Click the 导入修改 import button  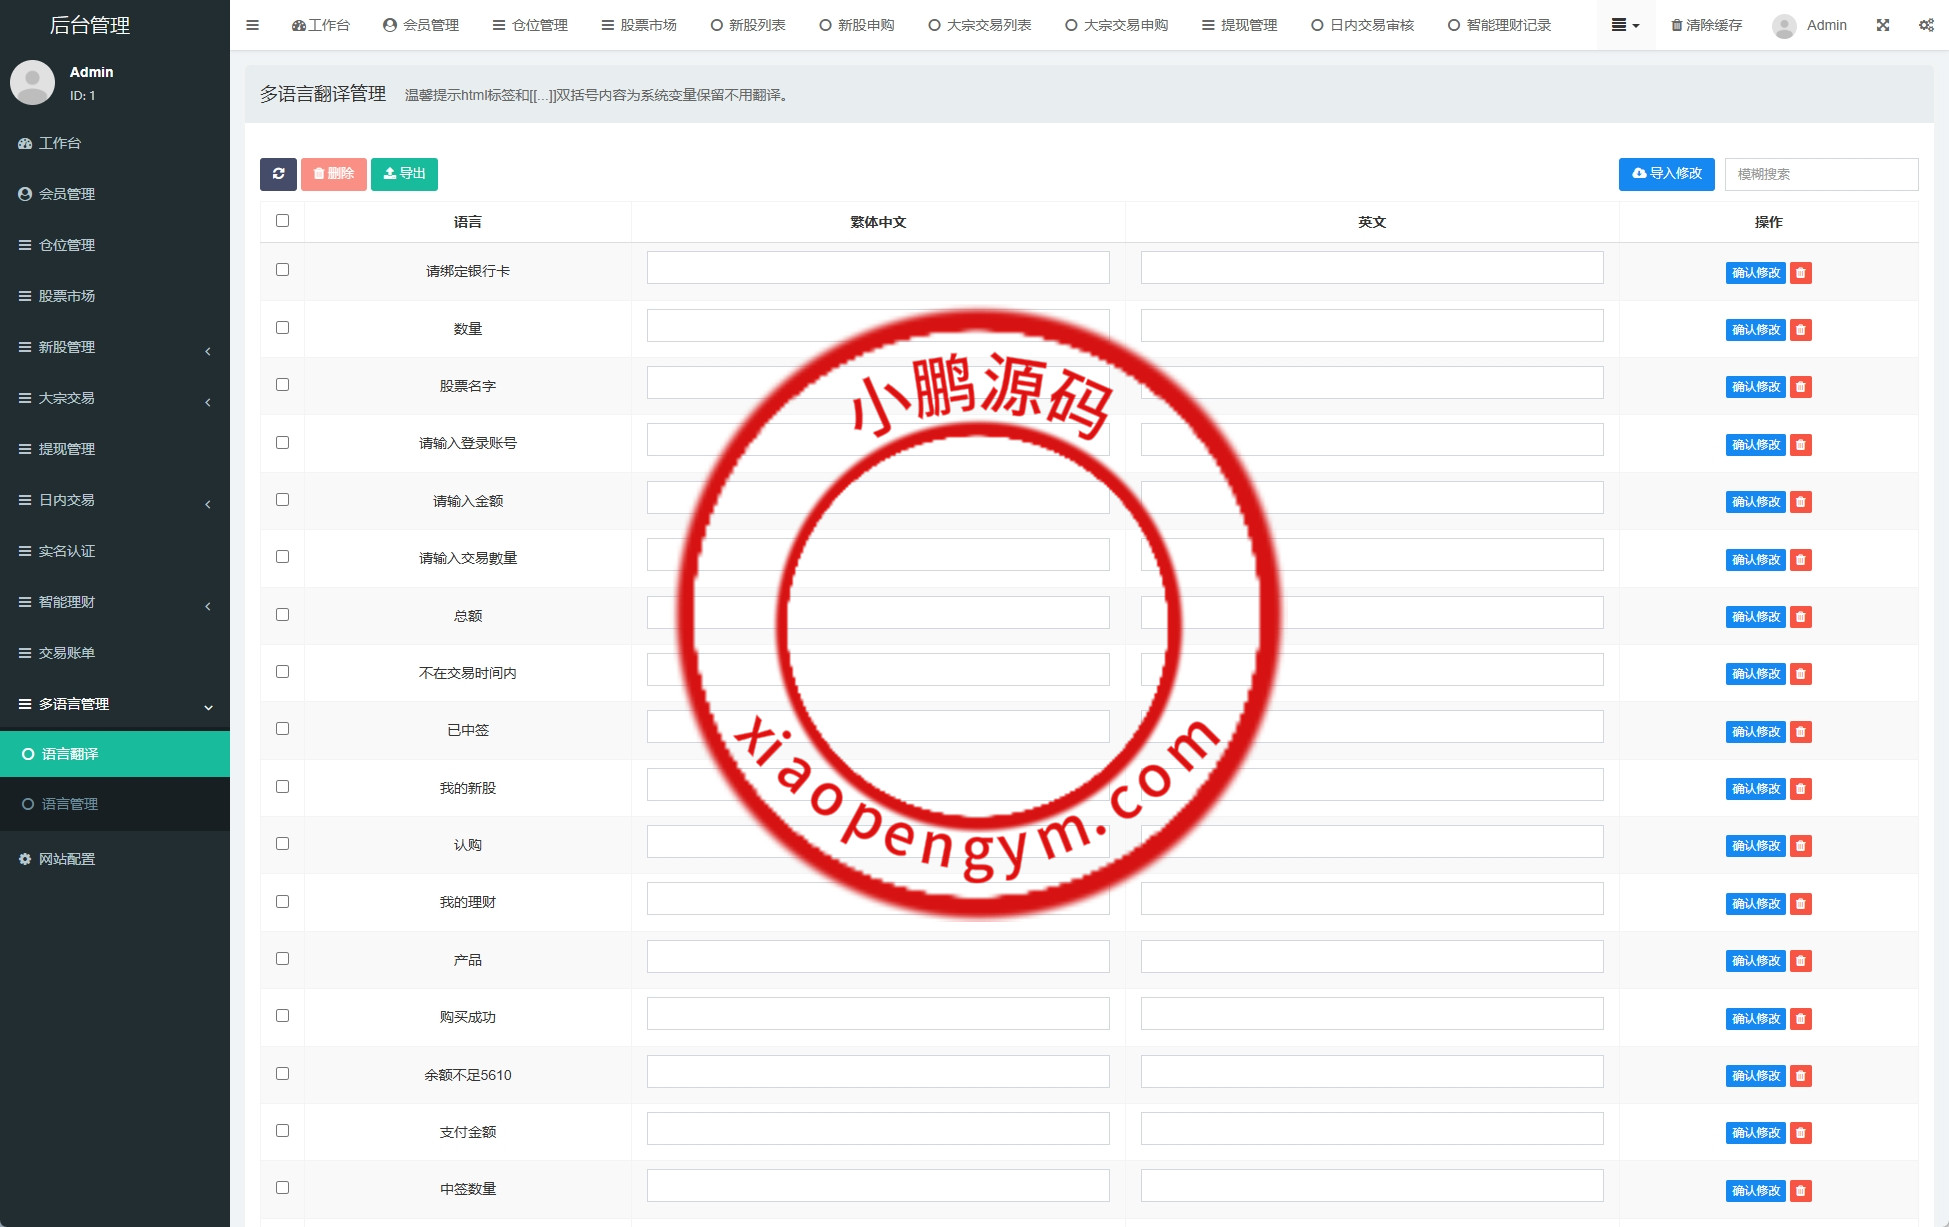(x=1667, y=174)
